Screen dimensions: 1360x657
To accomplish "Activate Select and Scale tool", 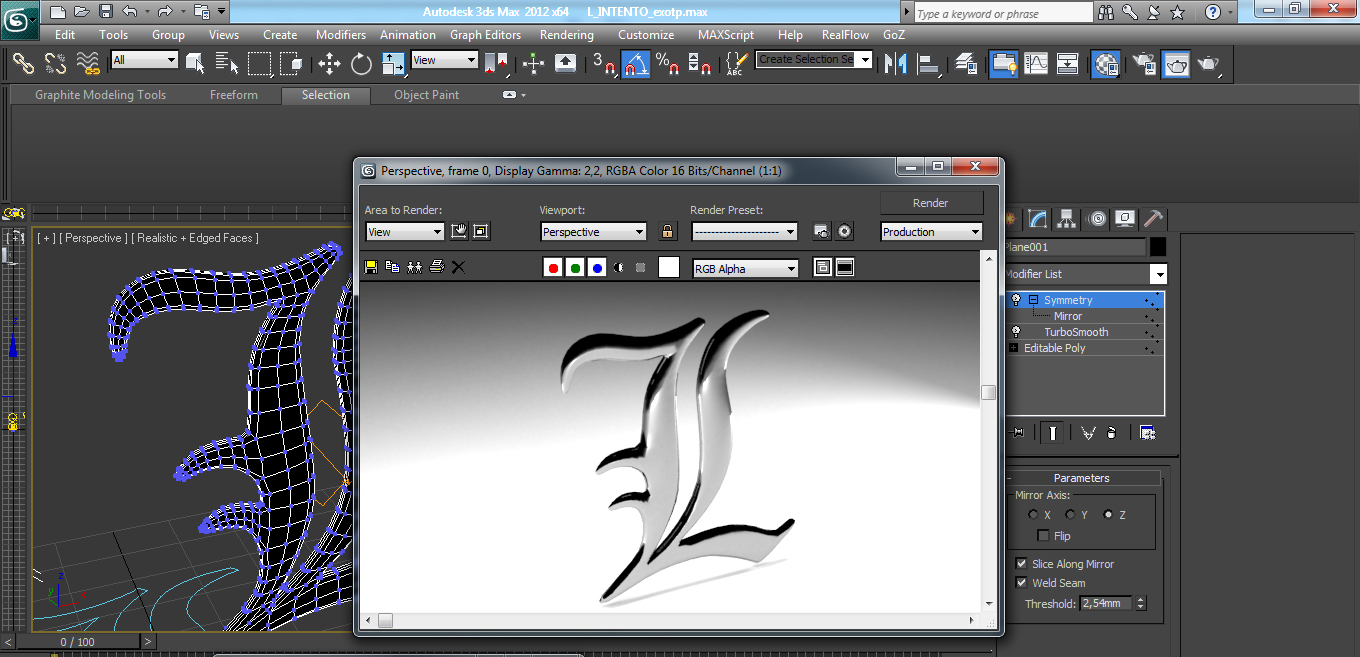I will pyautogui.click(x=393, y=63).
